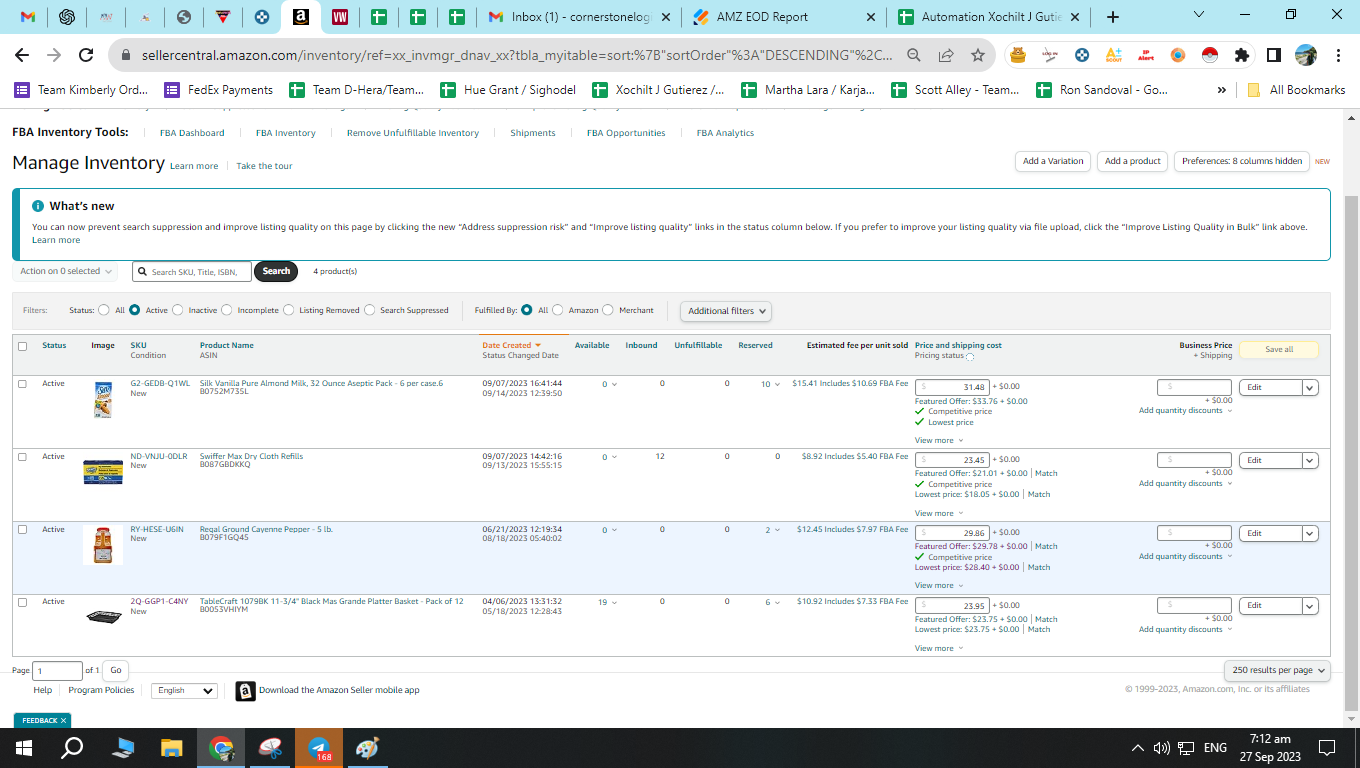View site information lock icon
The width and height of the screenshot is (1360, 768).
pyautogui.click(x=127, y=55)
